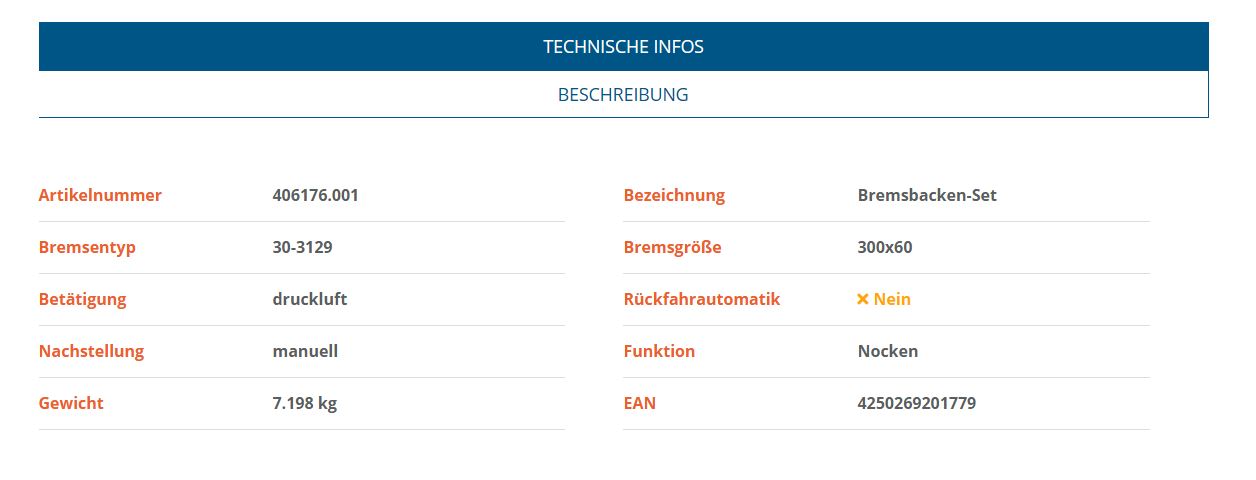Screen dimensions: 1256x480
Task: Click the orange X icon beside Nein
Action: [x=863, y=299]
